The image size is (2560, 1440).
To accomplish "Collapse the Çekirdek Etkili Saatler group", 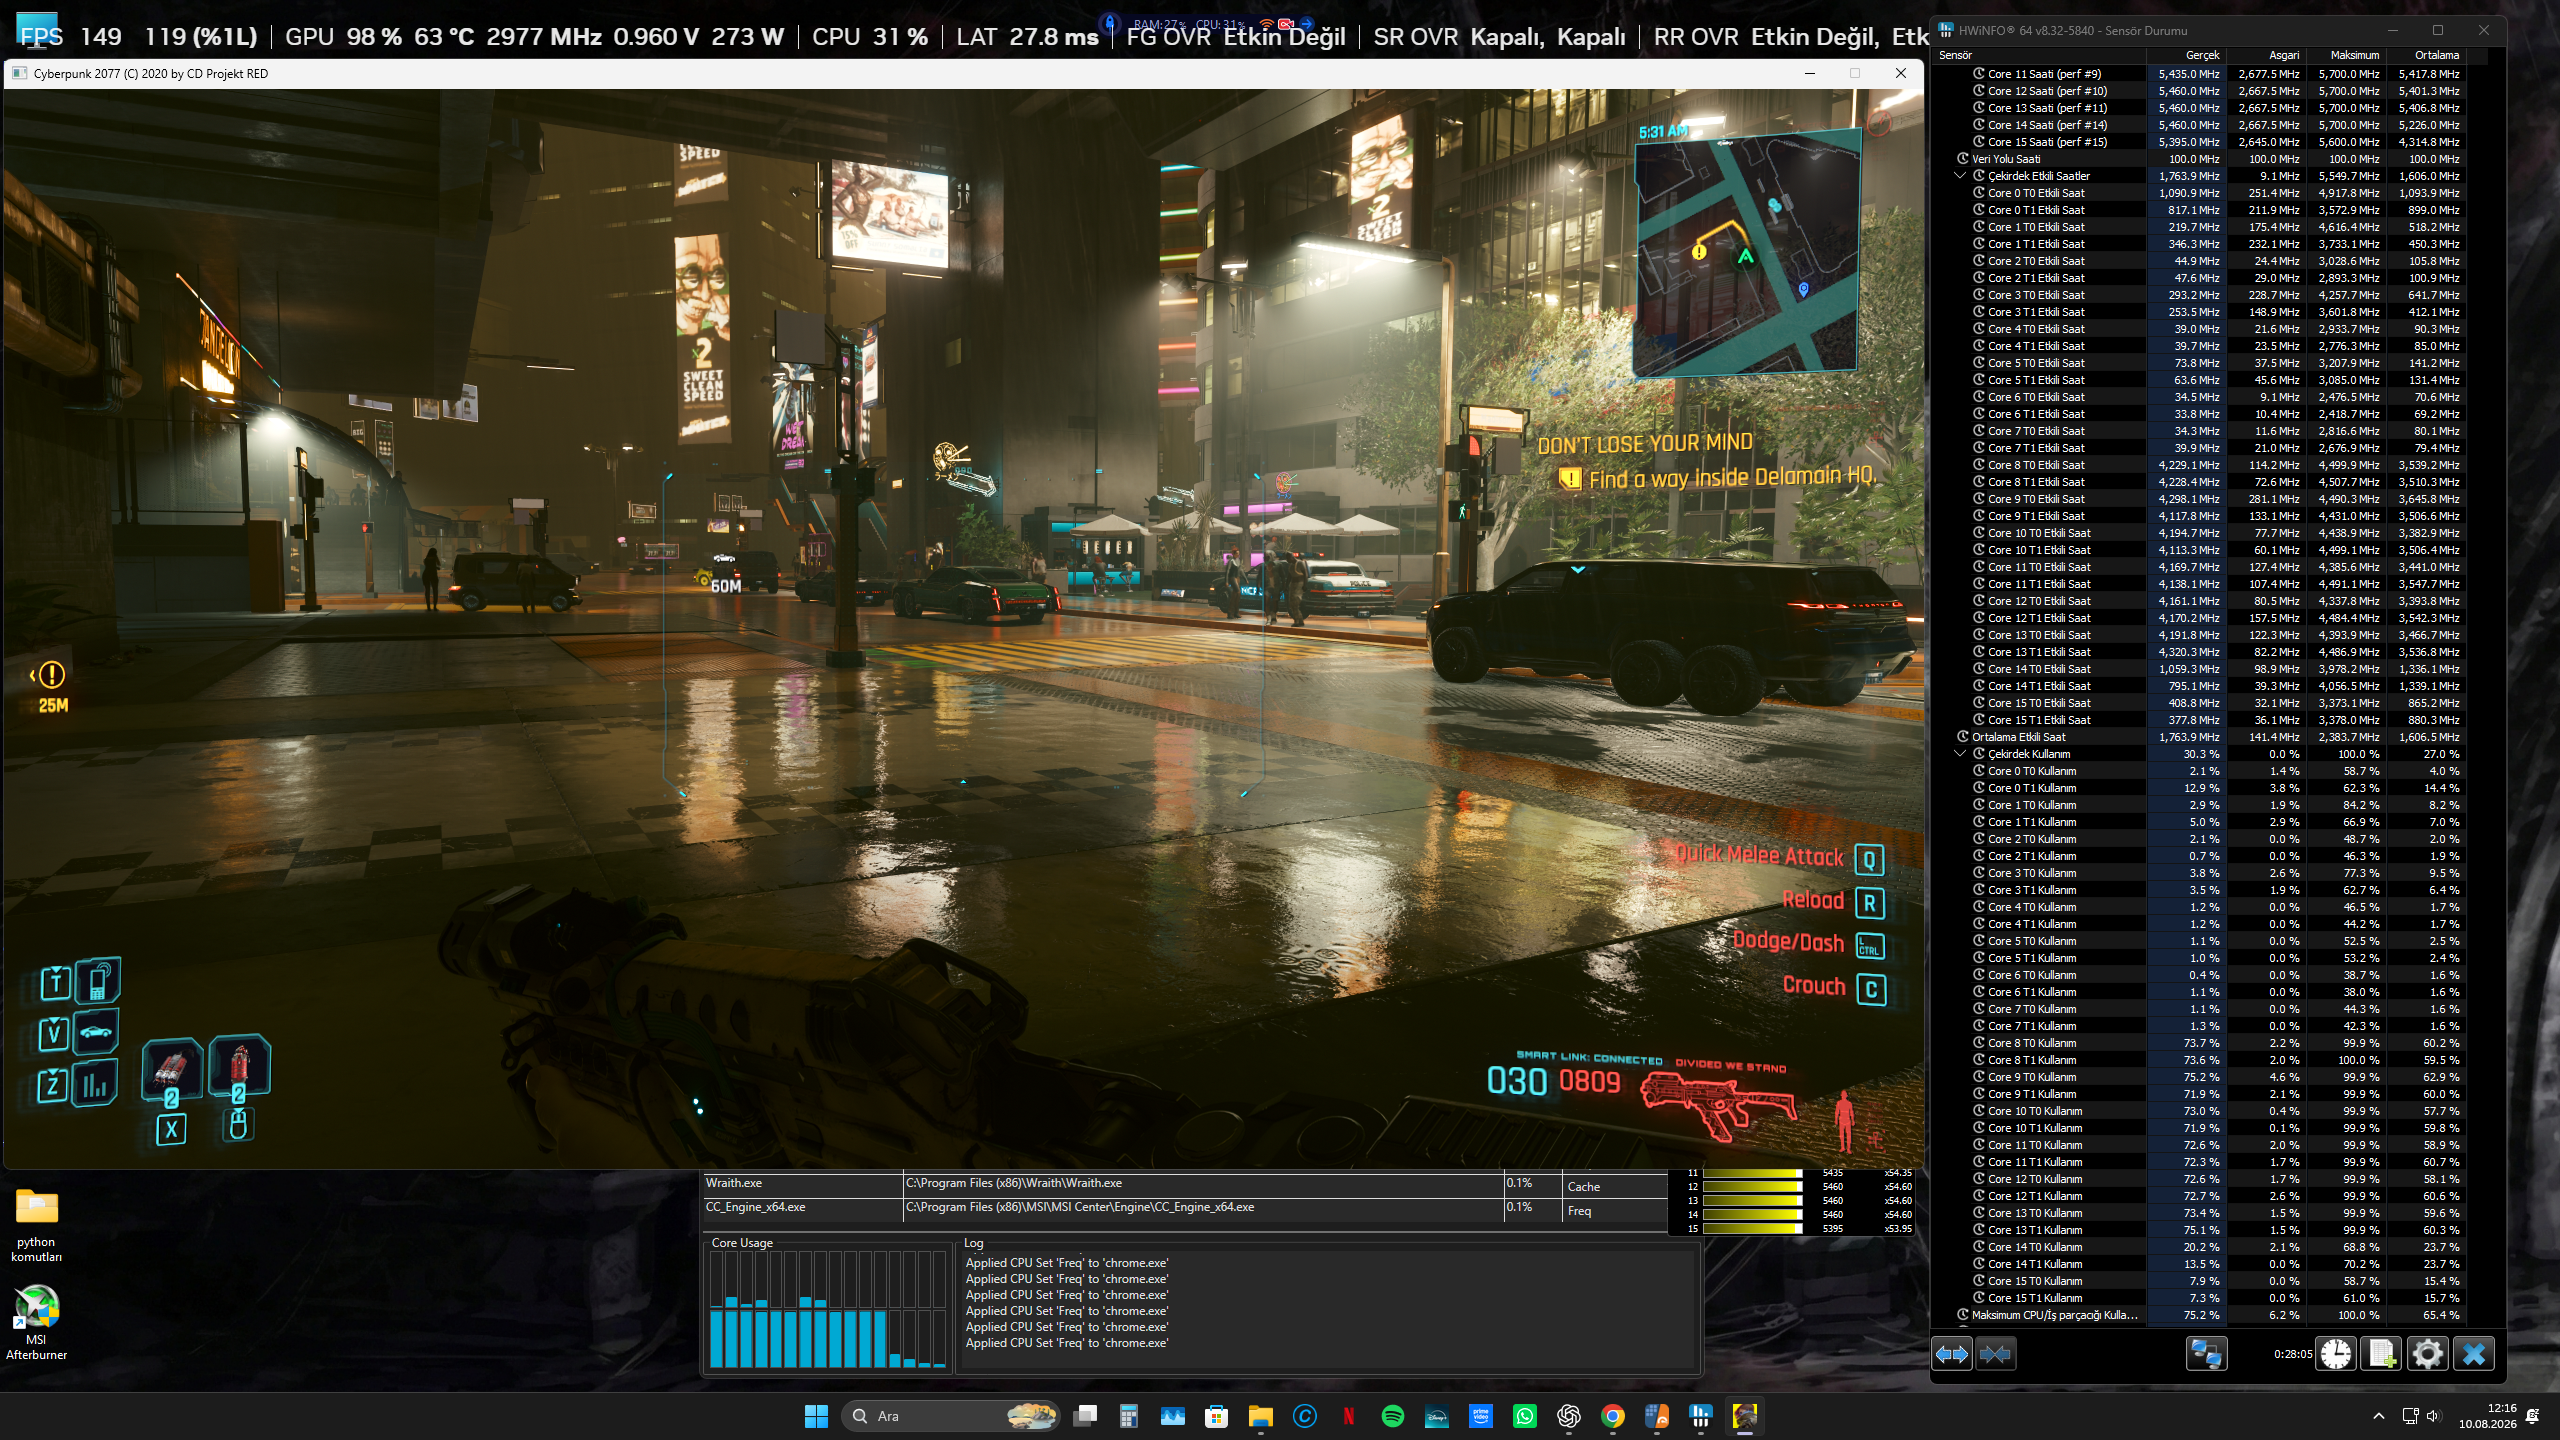I will [x=1960, y=176].
